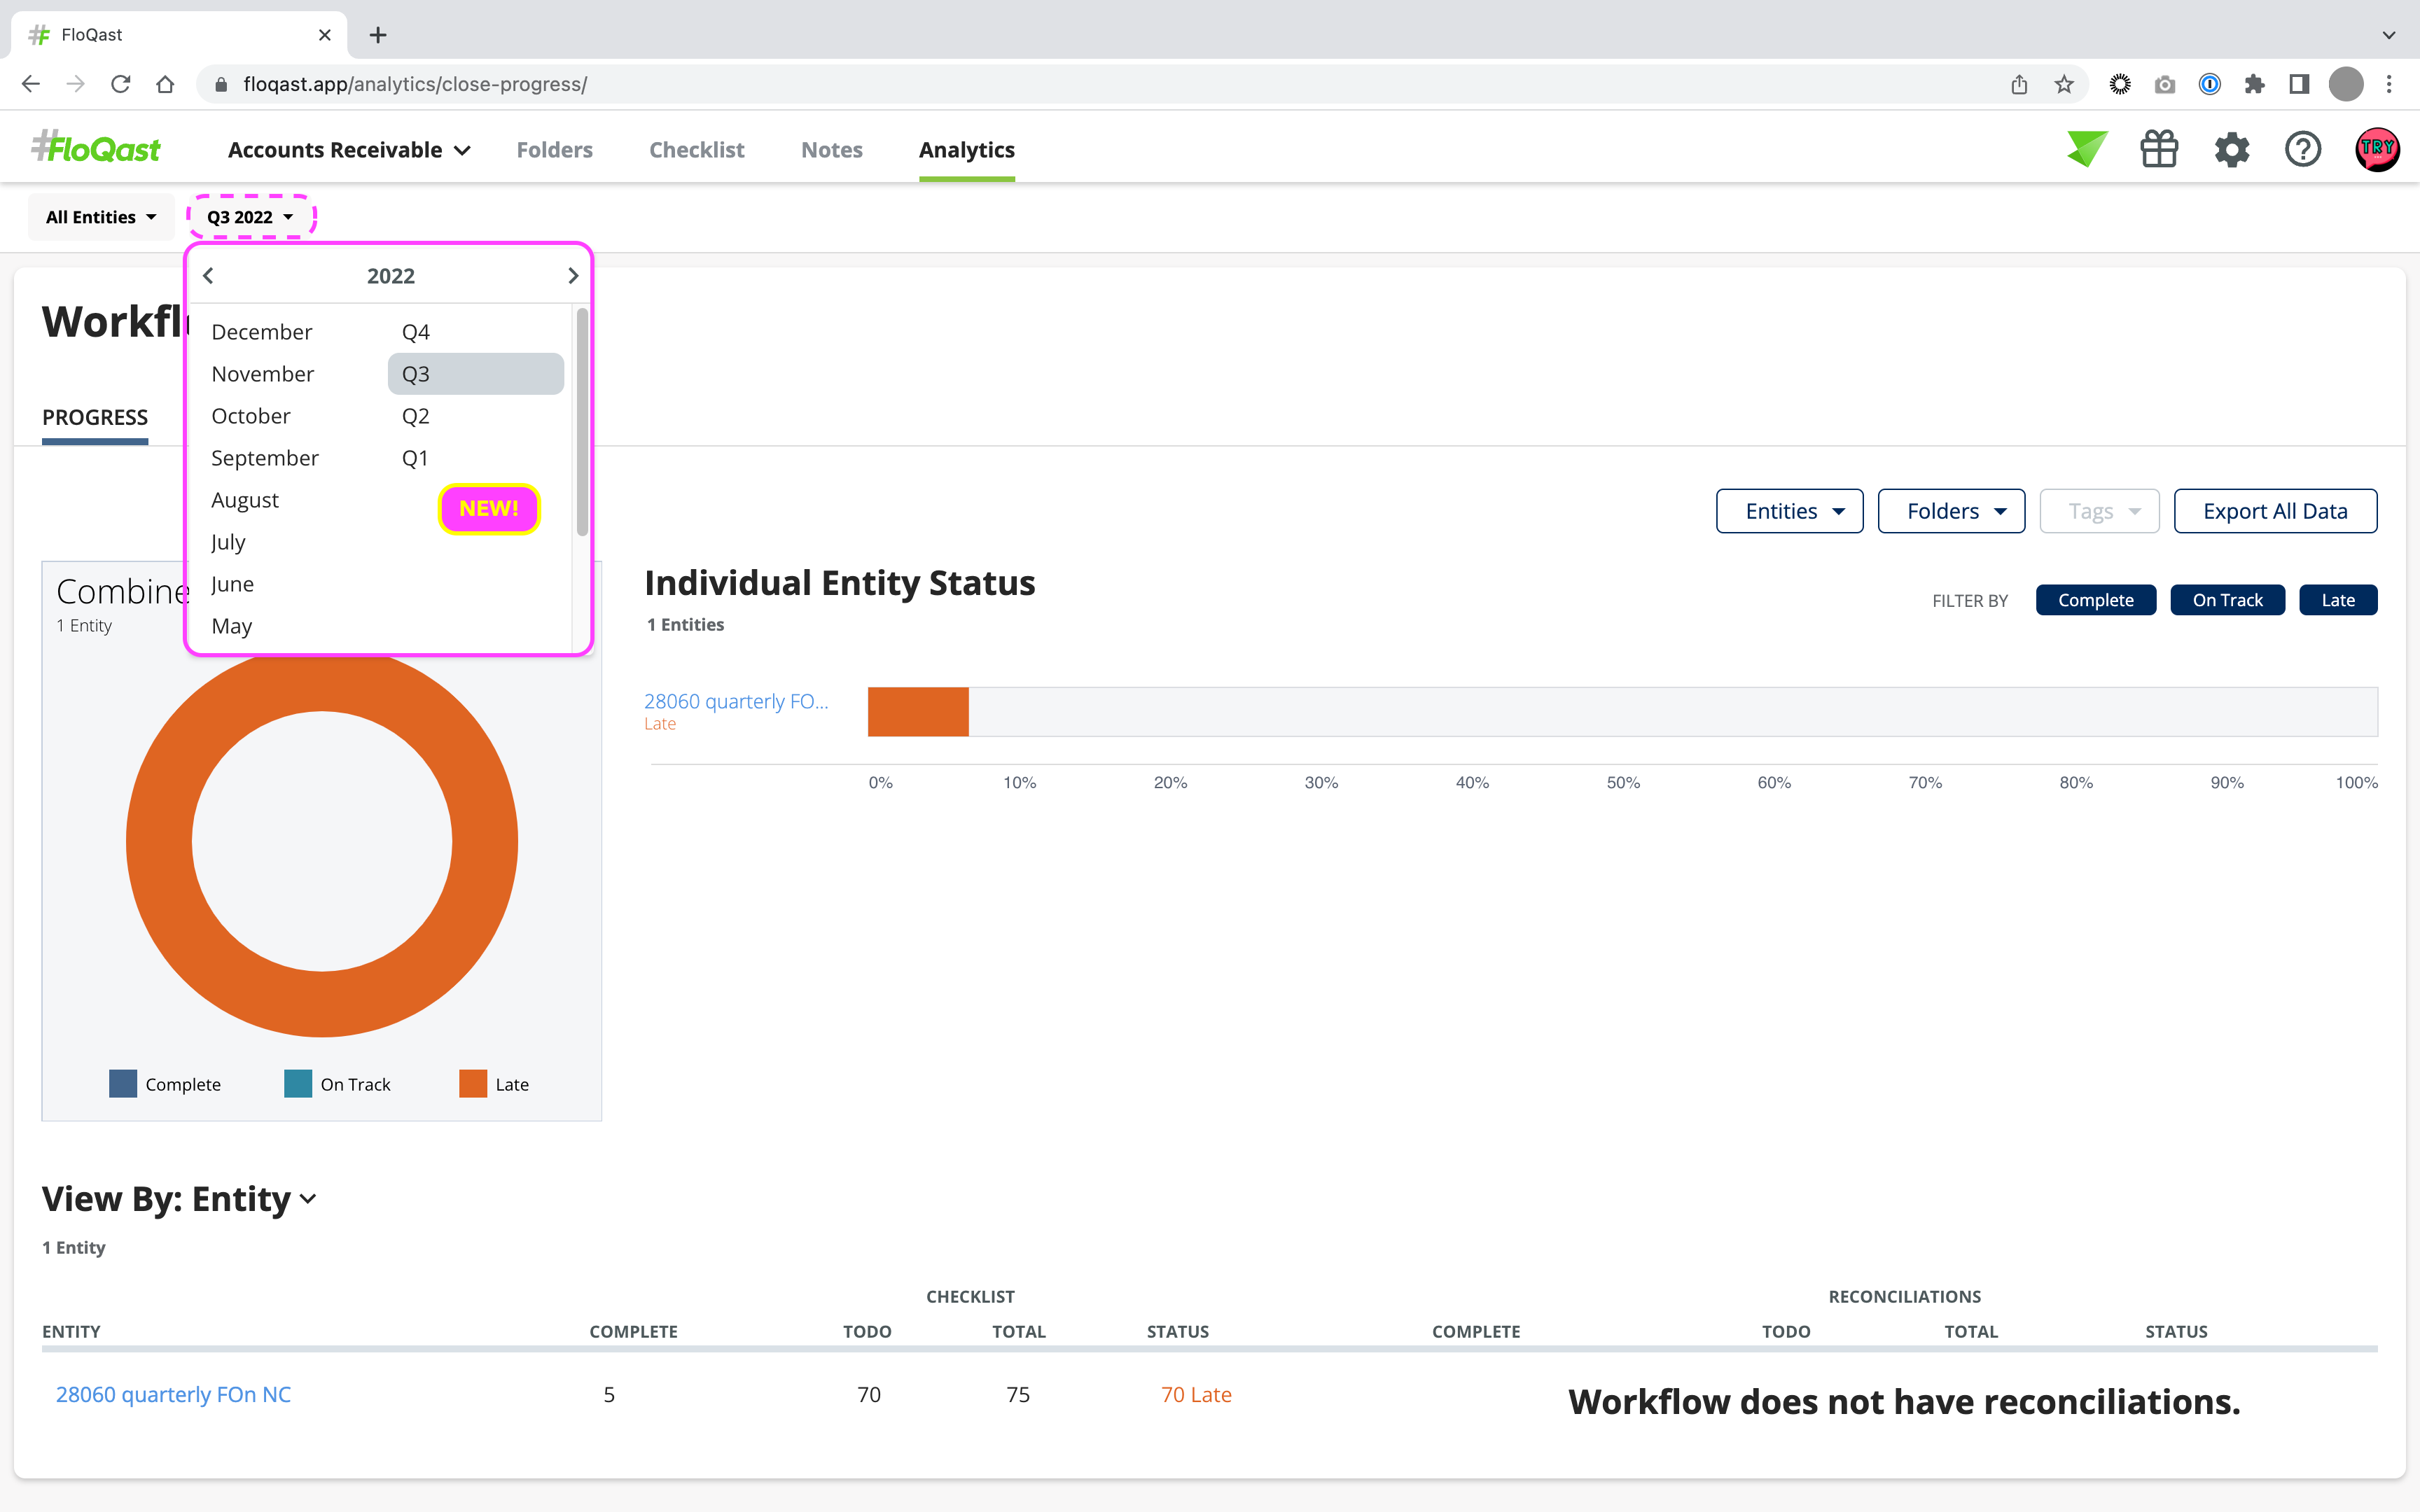Open the TRY user avatar menu

point(2377,149)
